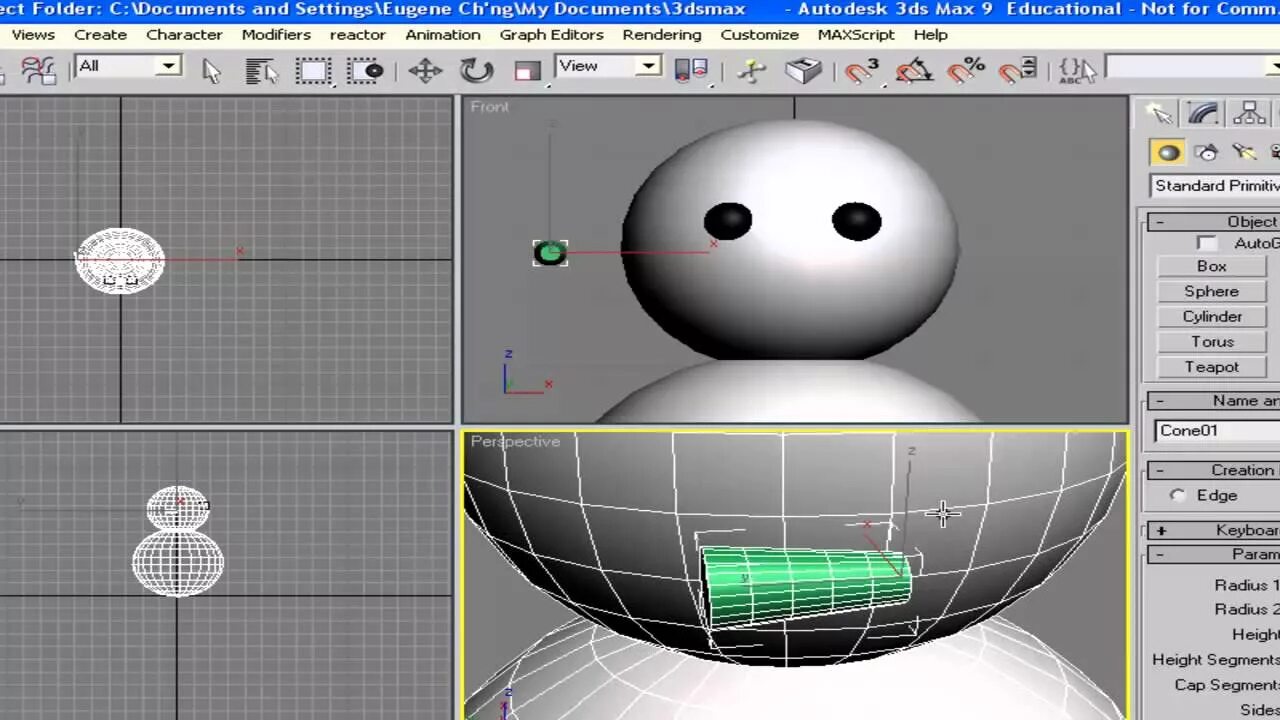Open the named selection sets field
This screenshot has width=1280, height=720.
click(x=1192, y=68)
